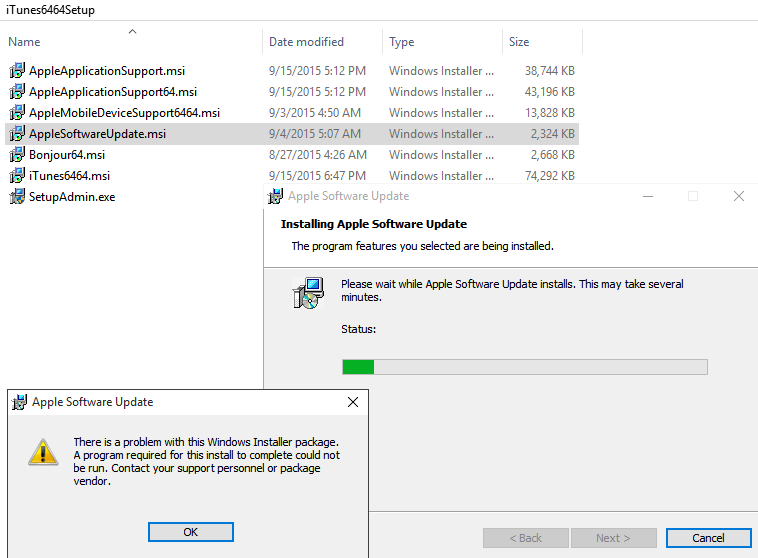The width and height of the screenshot is (758, 558).
Task: Click the Bonjour64.msi file icon
Action: [x=17, y=155]
